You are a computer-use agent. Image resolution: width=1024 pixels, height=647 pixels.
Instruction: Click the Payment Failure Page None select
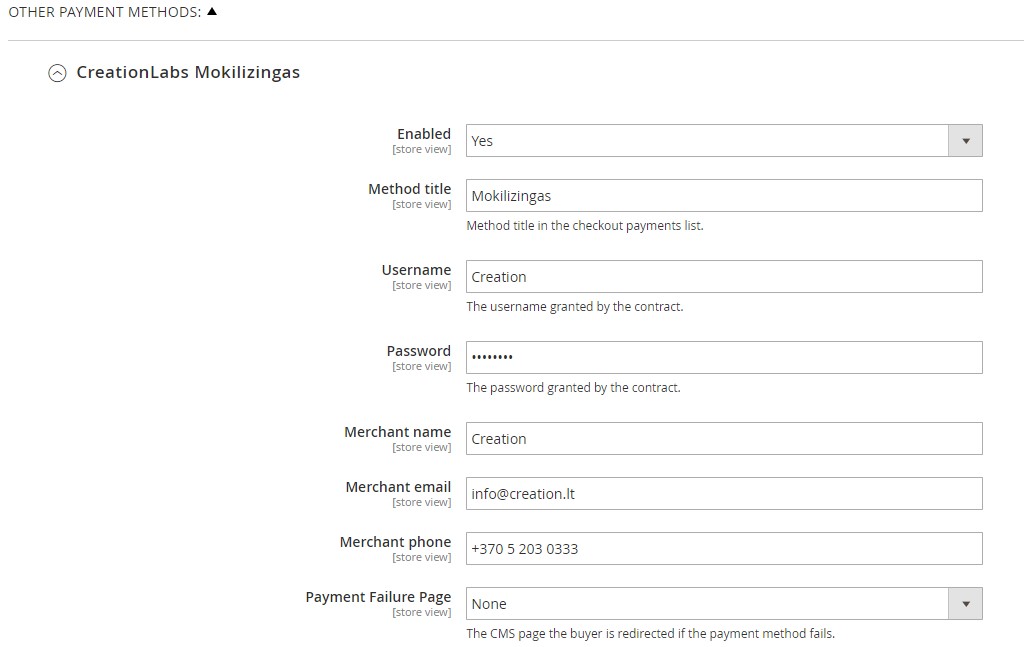(x=724, y=604)
